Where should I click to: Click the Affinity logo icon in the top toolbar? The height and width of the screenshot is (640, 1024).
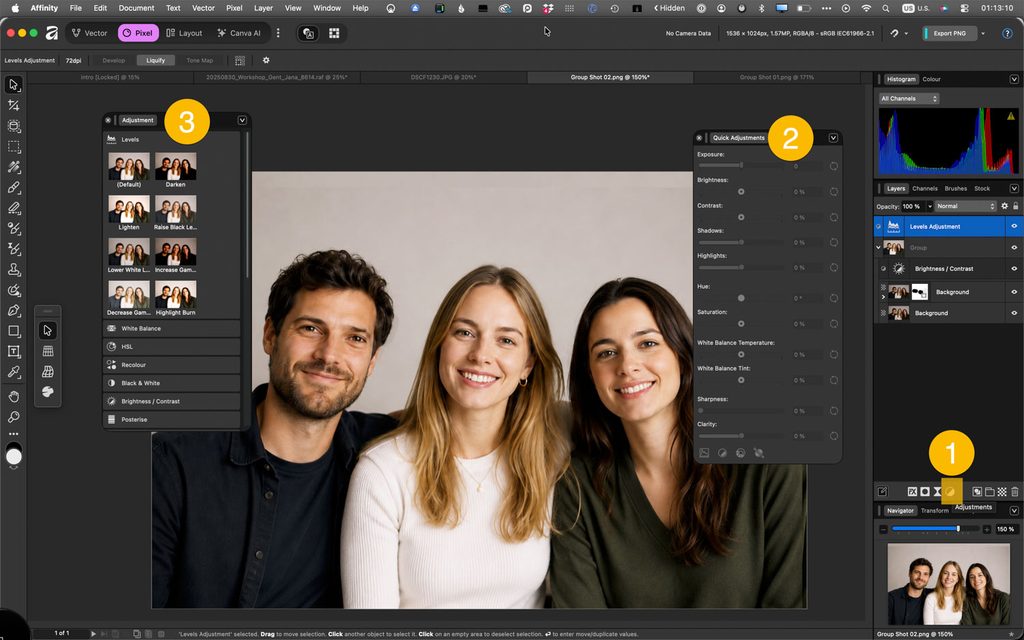click(x=52, y=33)
